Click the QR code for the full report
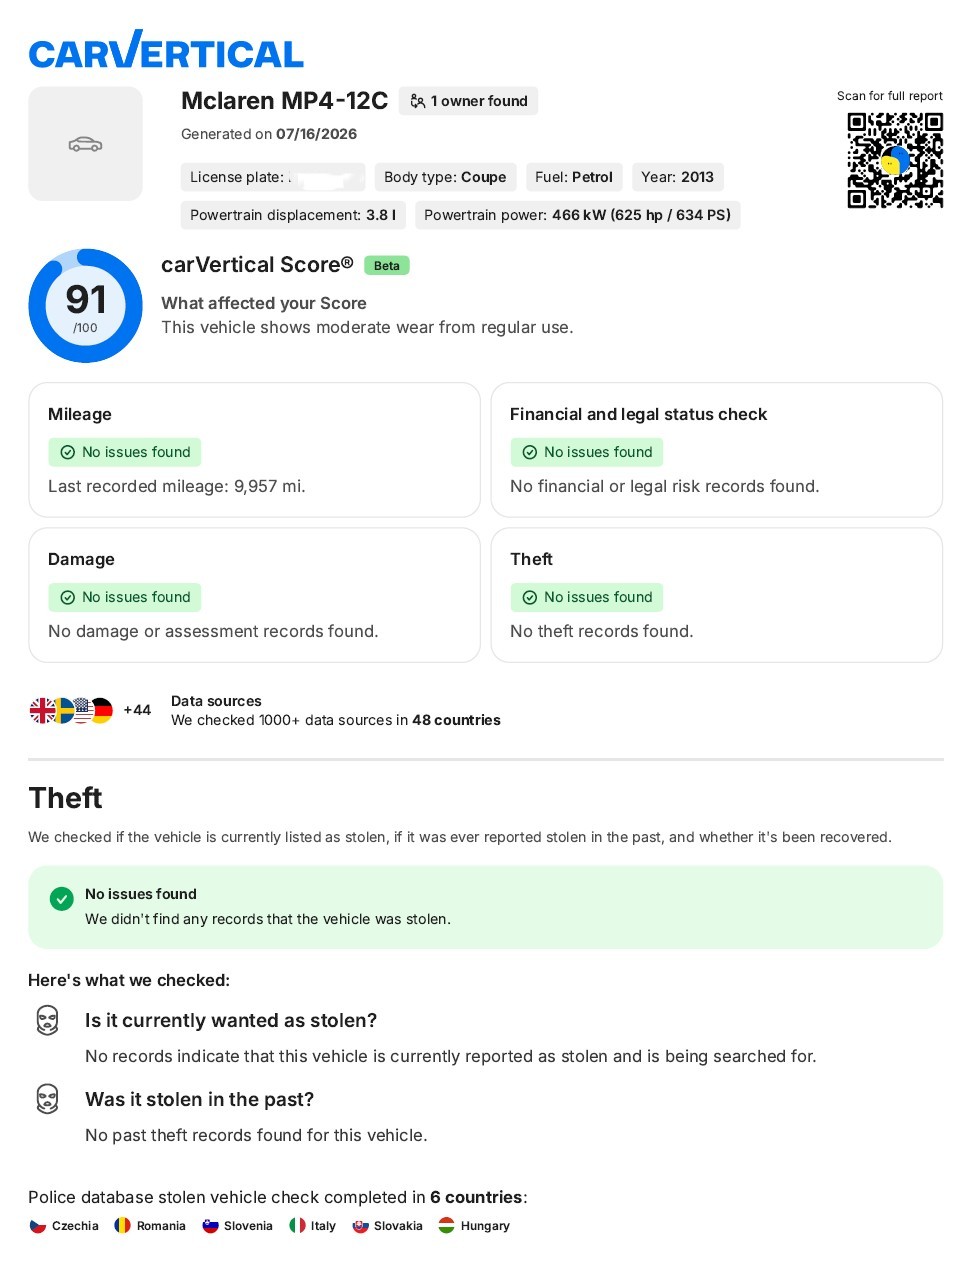Screen dimensions: 970x1282 click(x=895, y=160)
